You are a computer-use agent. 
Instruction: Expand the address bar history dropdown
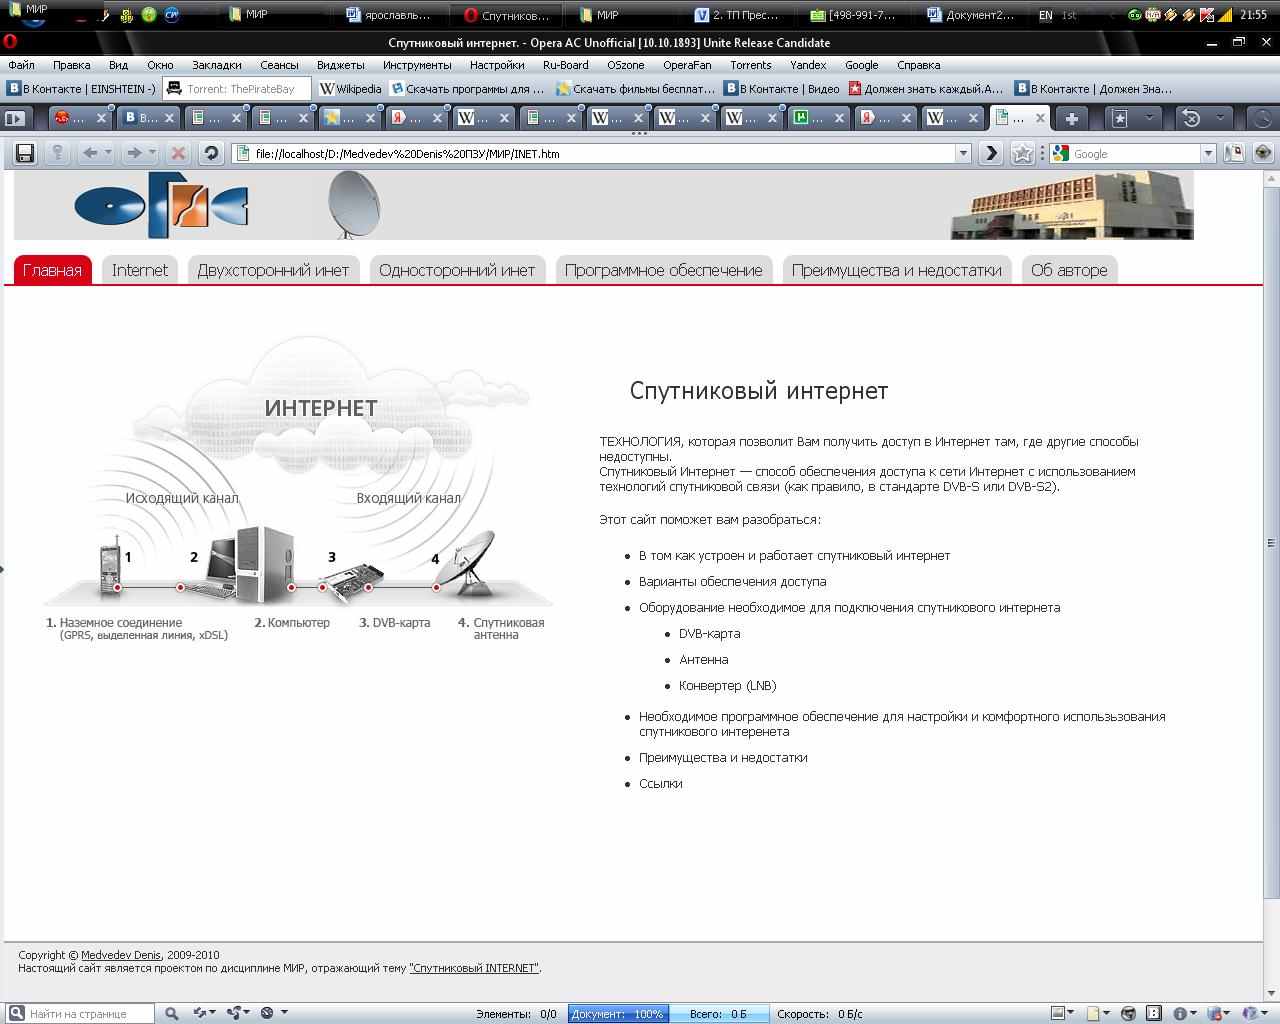[963, 153]
